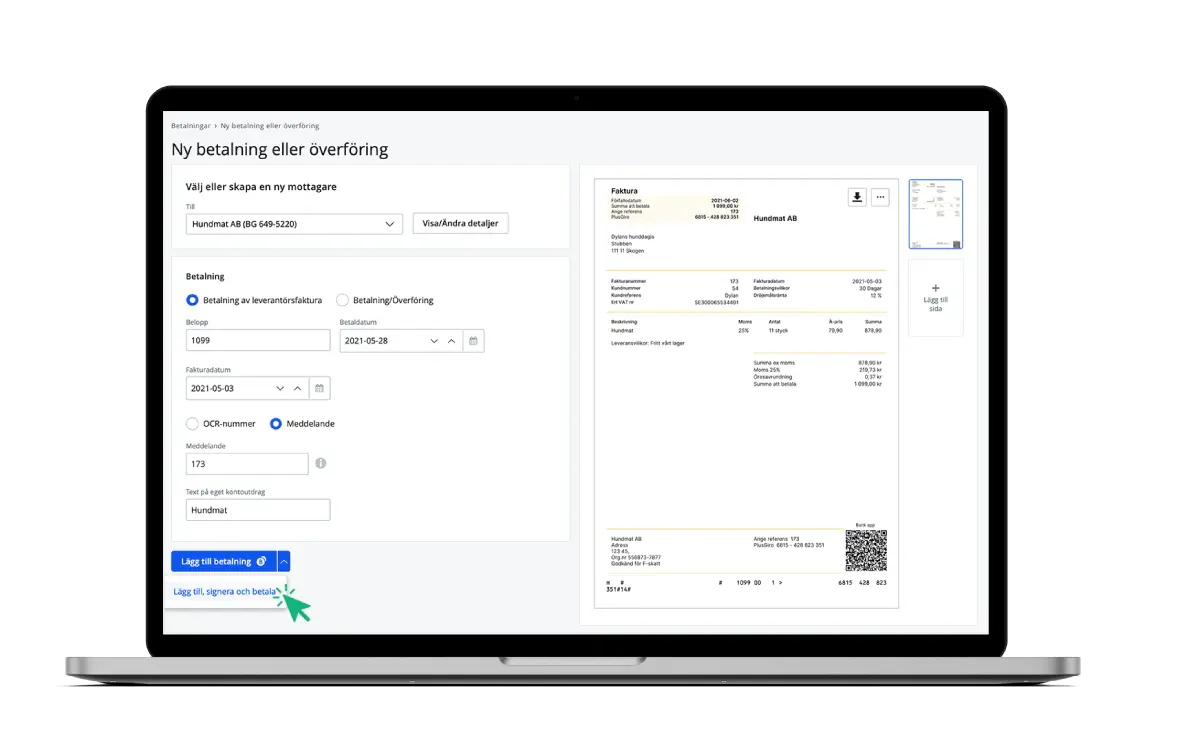Image resolution: width=1200 pixels, height=755 pixels.
Task: Open the Till recipient dropdown
Action: 294,224
